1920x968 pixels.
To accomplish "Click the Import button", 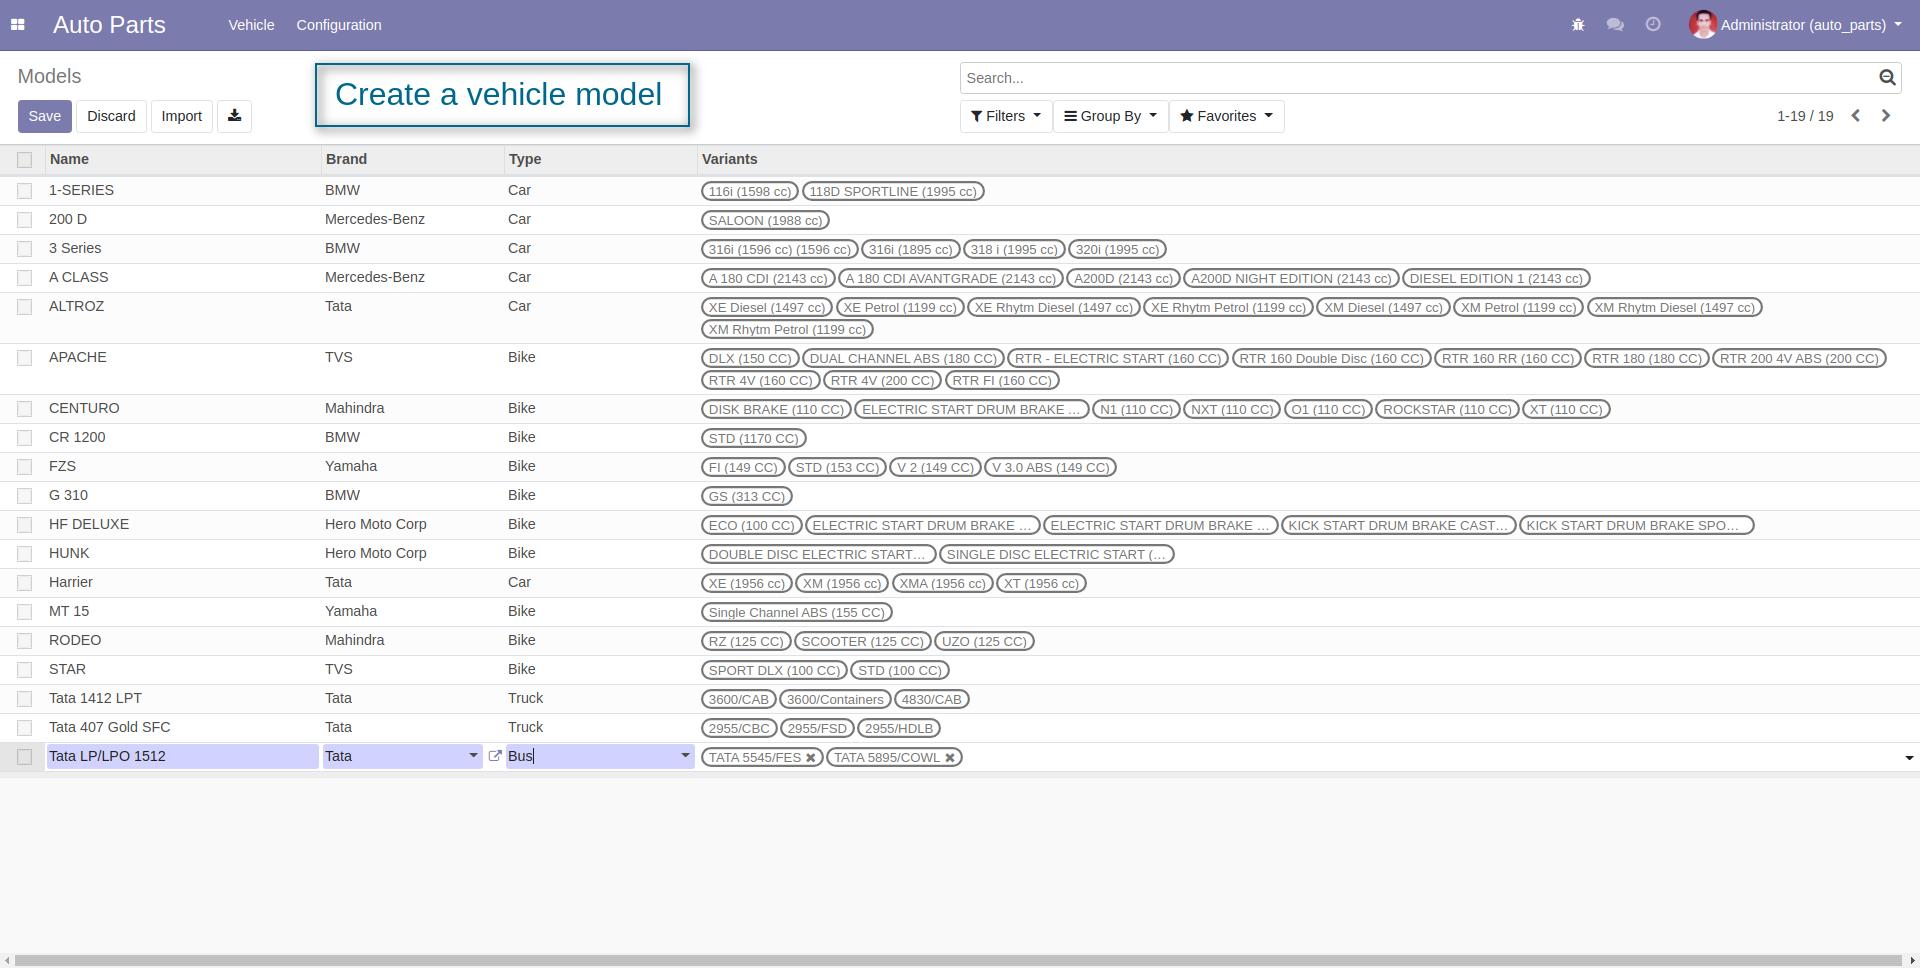I will (182, 116).
